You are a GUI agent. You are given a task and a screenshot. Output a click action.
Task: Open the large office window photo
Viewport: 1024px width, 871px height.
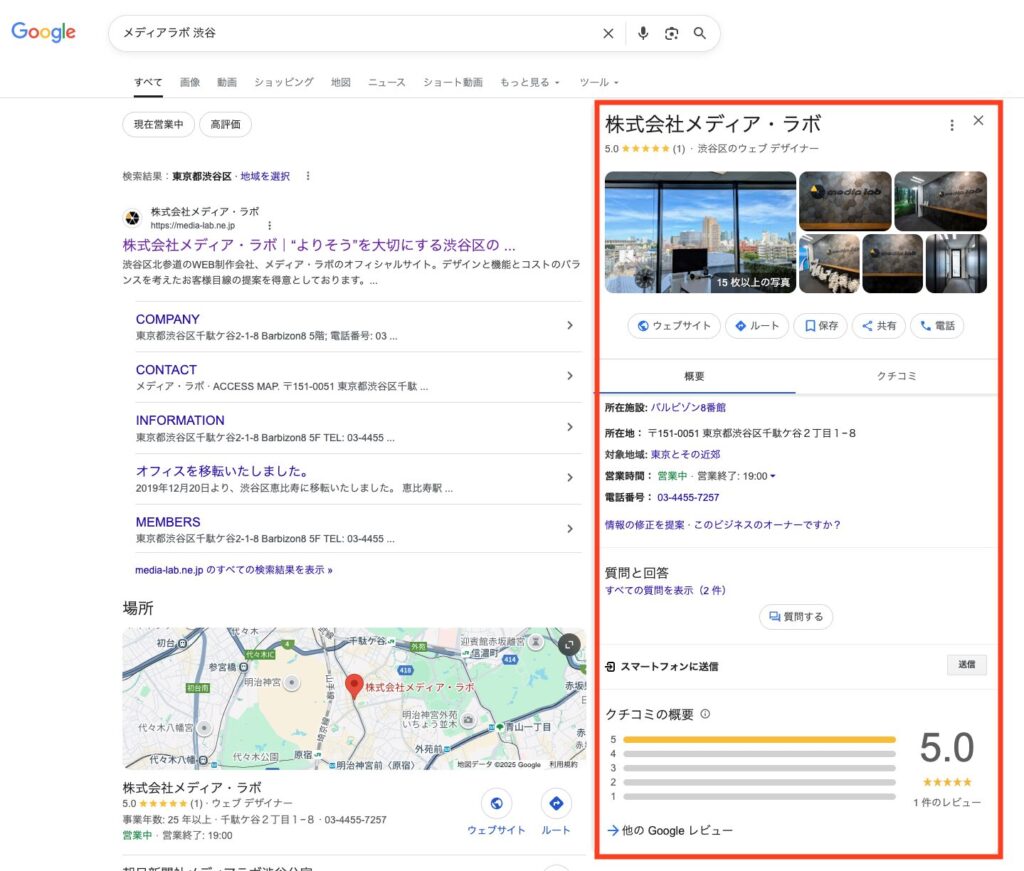[x=700, y=232]
